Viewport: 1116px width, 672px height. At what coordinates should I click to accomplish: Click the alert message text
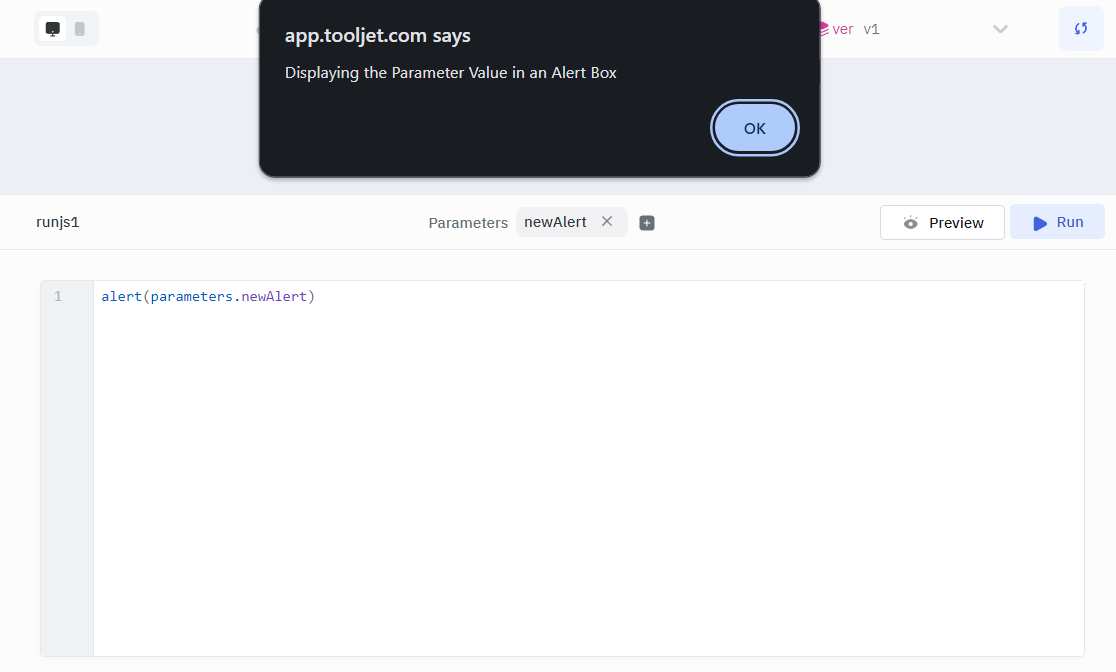pyautogui.click(x=450, y=73)
